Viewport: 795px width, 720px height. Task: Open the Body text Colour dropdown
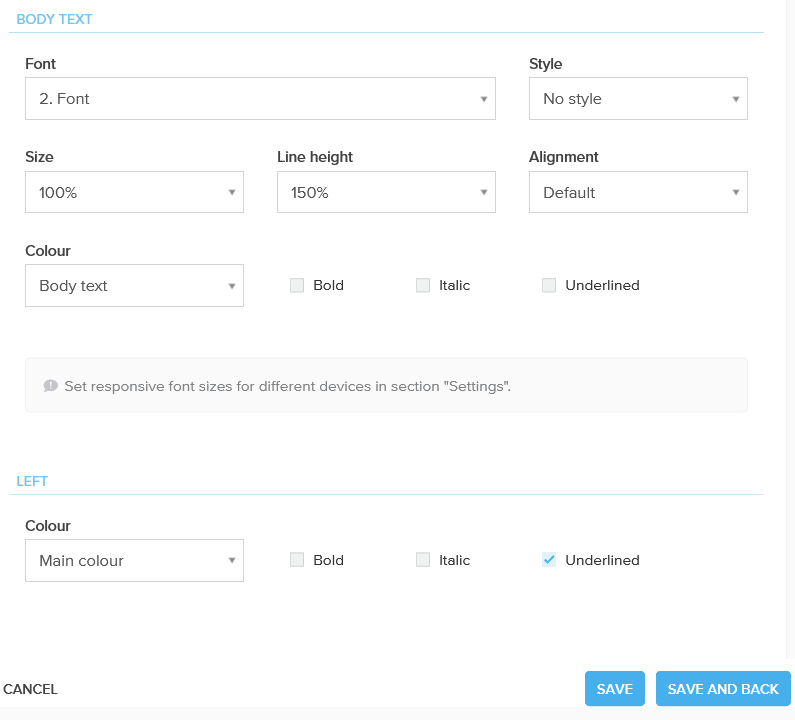click(x=134, y=285)
